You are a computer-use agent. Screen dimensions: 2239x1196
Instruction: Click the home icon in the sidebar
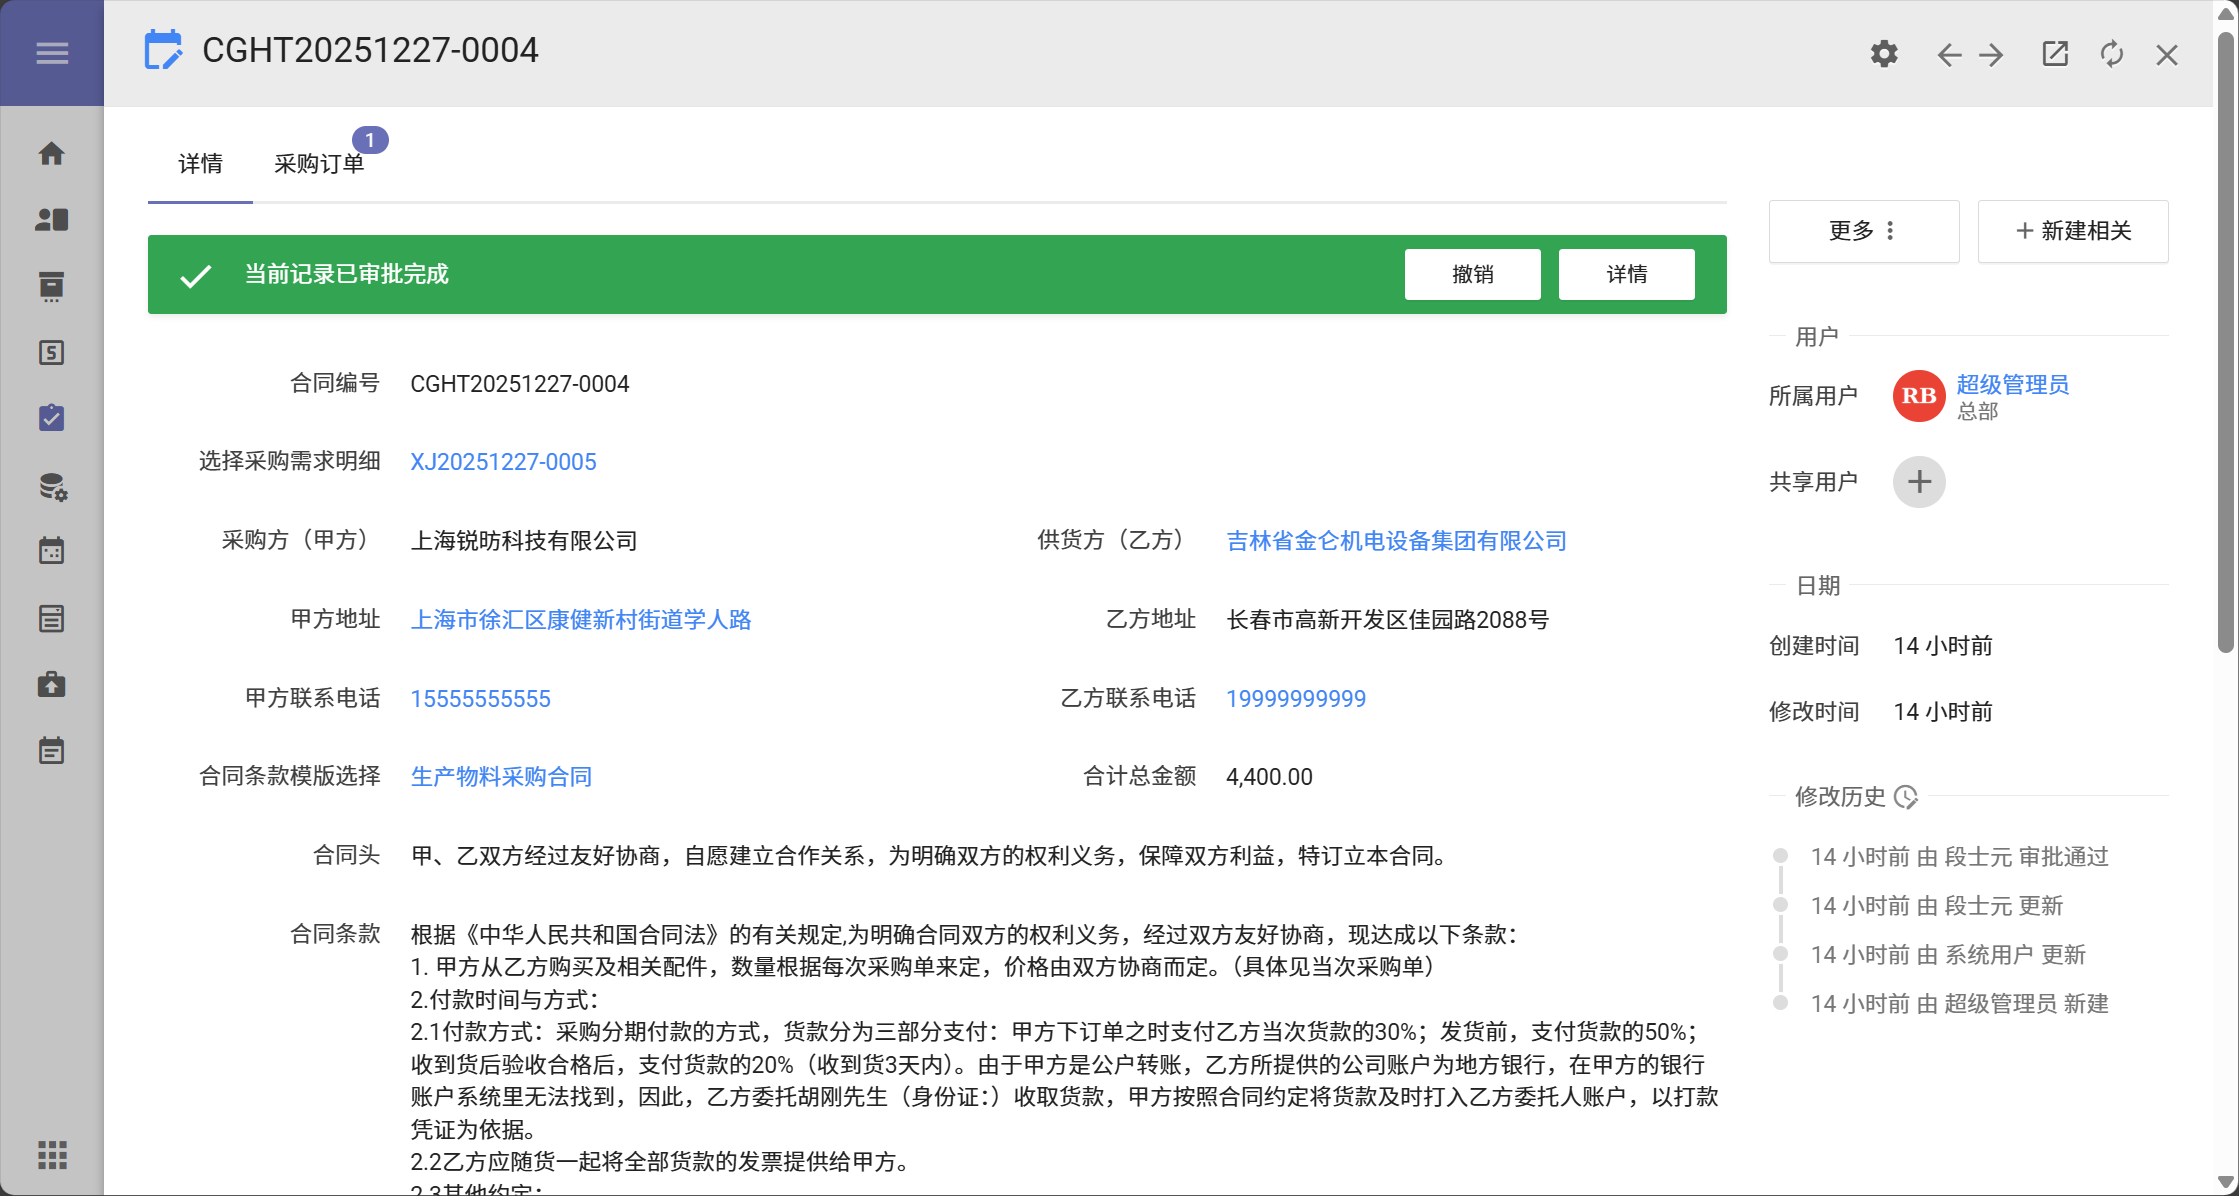tap(52, 154)
